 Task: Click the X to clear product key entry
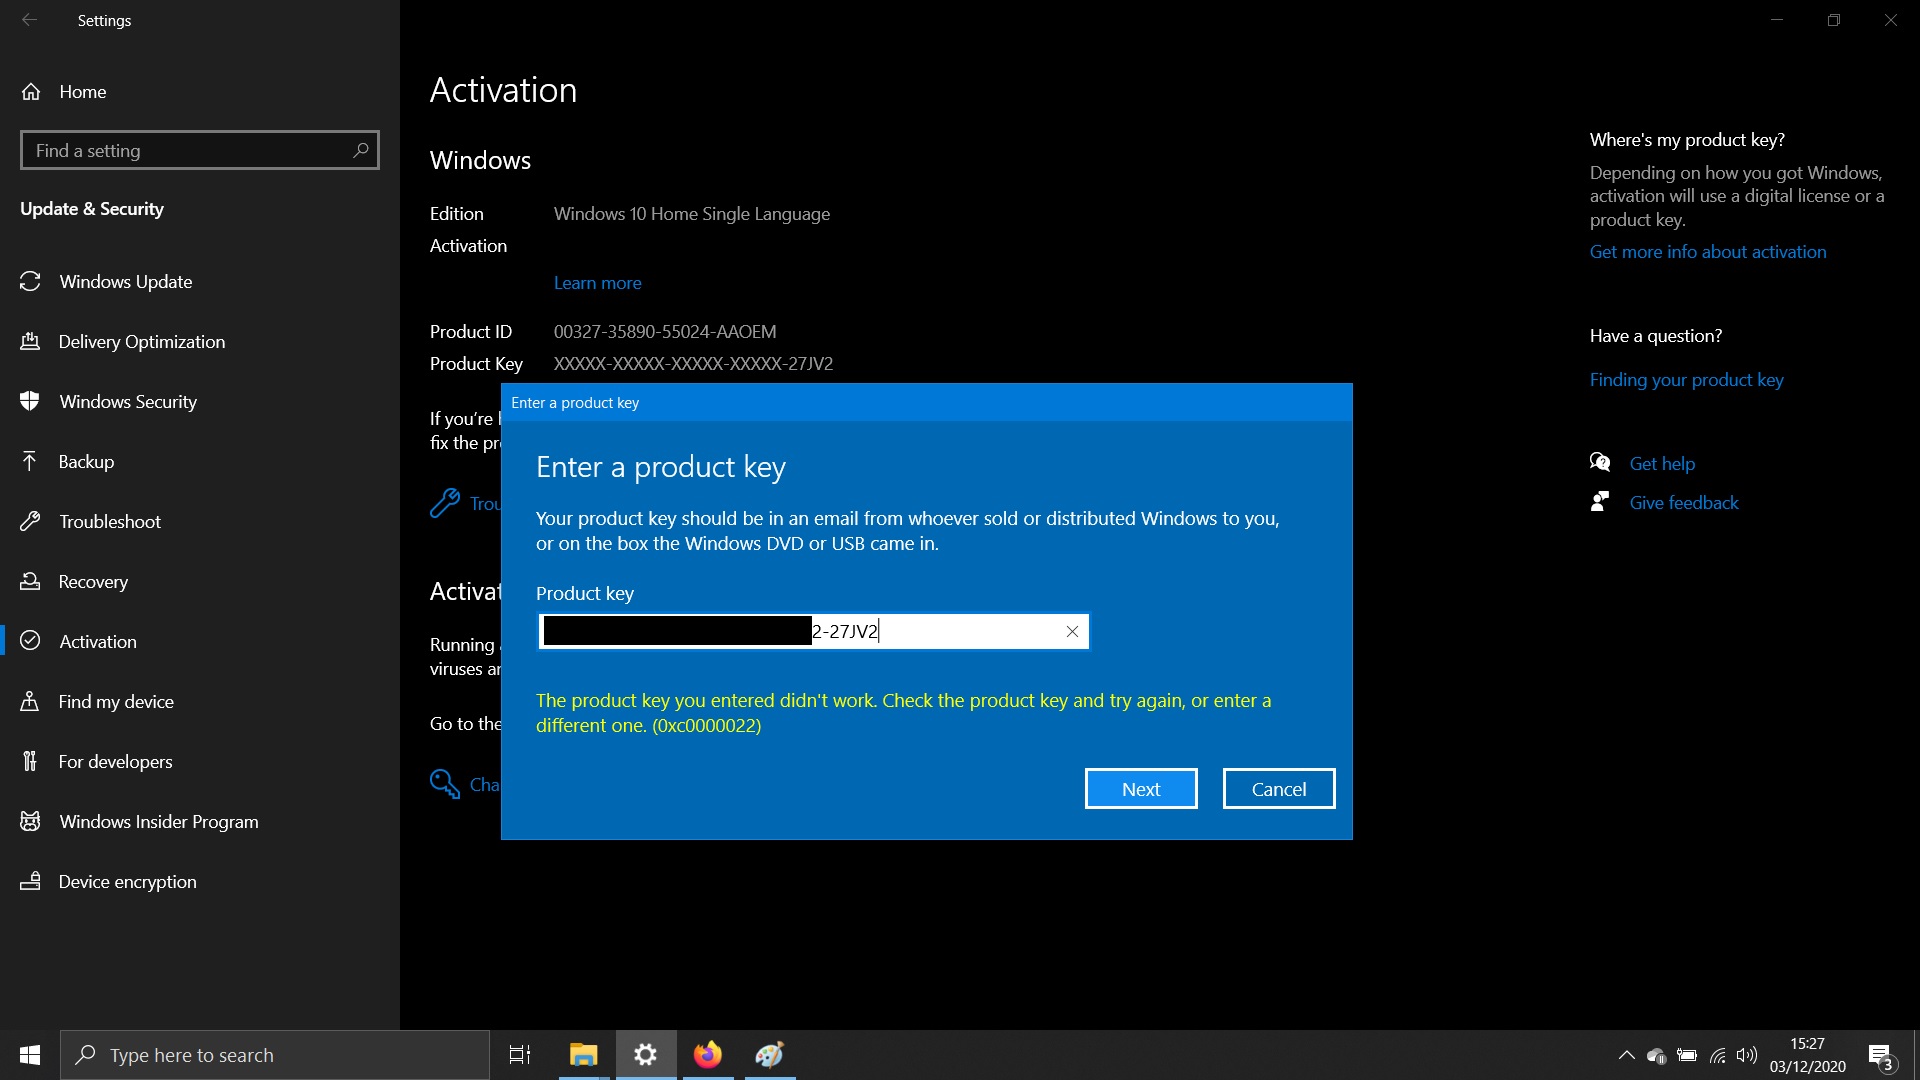(x=1072, y=632)
